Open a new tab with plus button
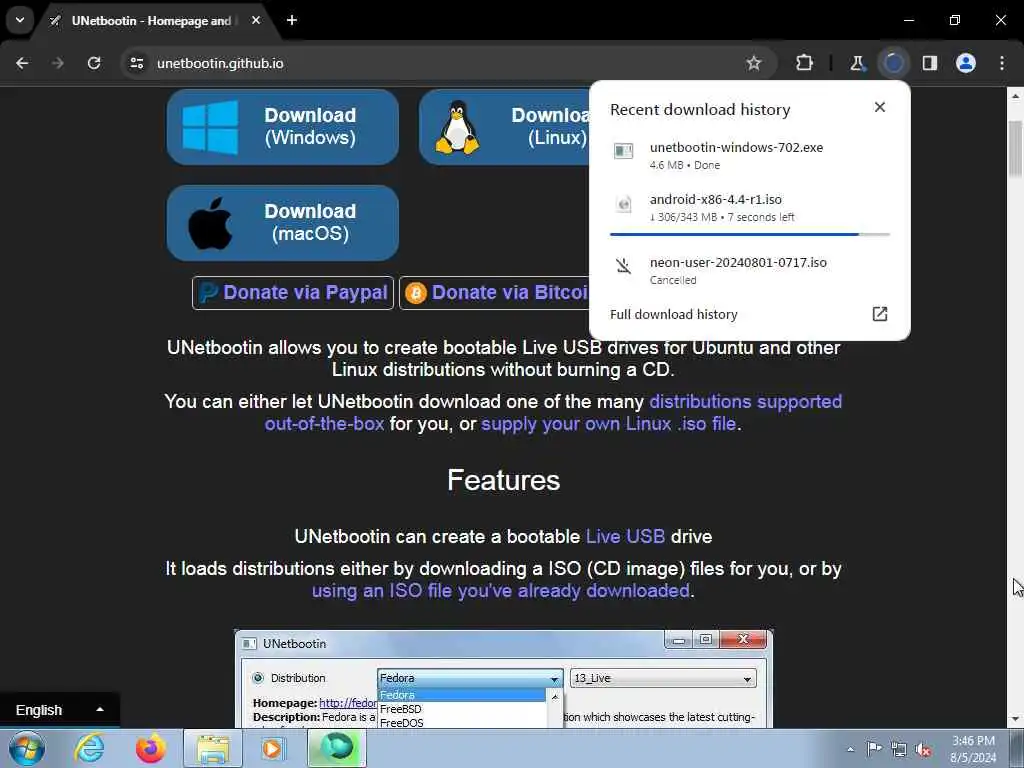This screenshot has width=1024, height=768. (292, 20)
